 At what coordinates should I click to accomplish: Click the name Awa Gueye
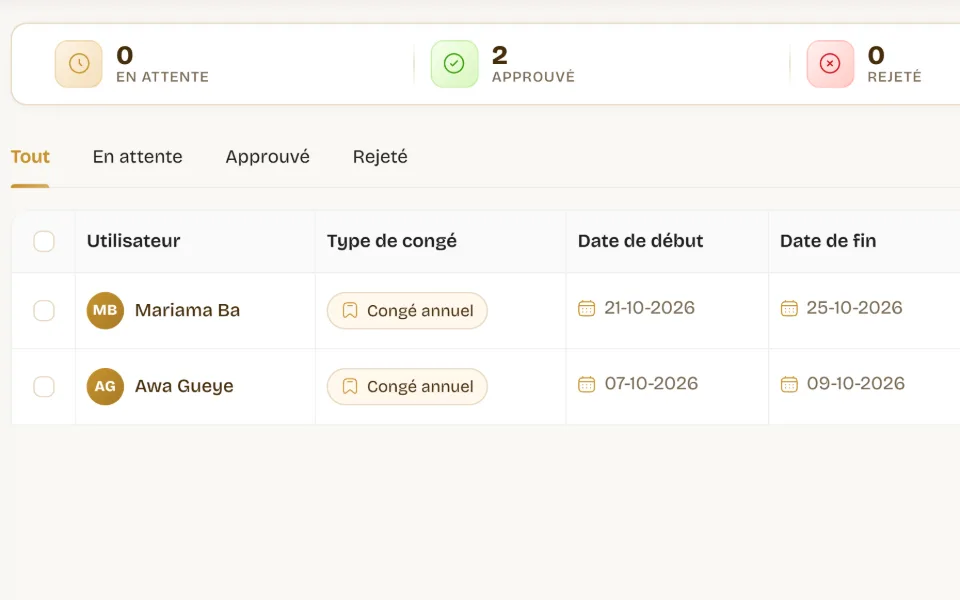click(184, 386)
